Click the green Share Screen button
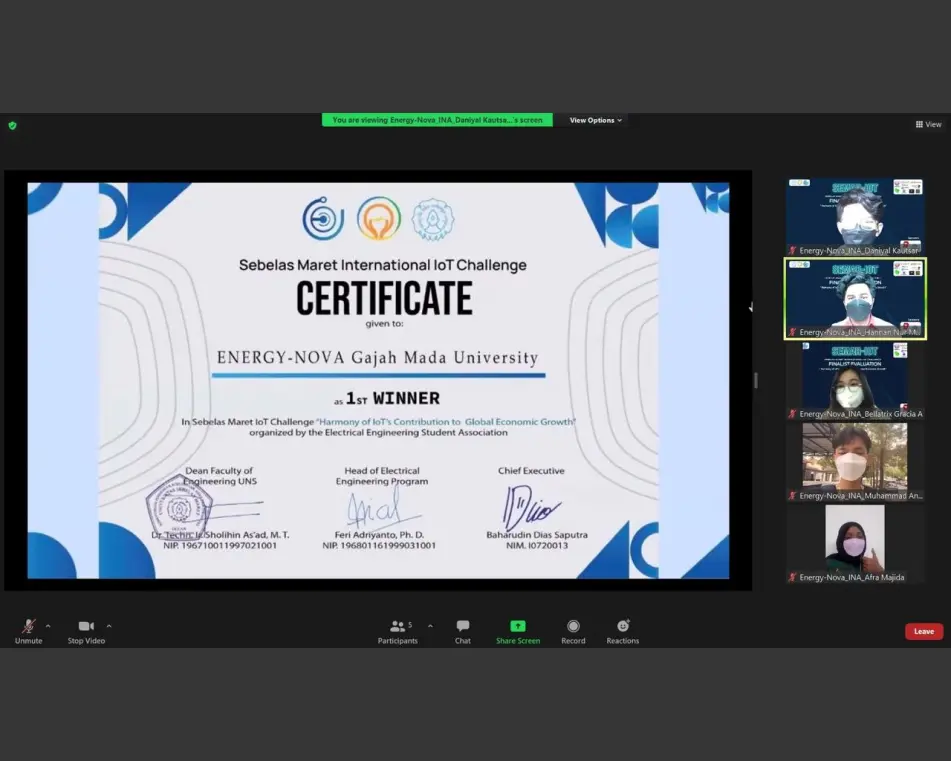This screenshot has width=951, height=761. tap(518, 631)
